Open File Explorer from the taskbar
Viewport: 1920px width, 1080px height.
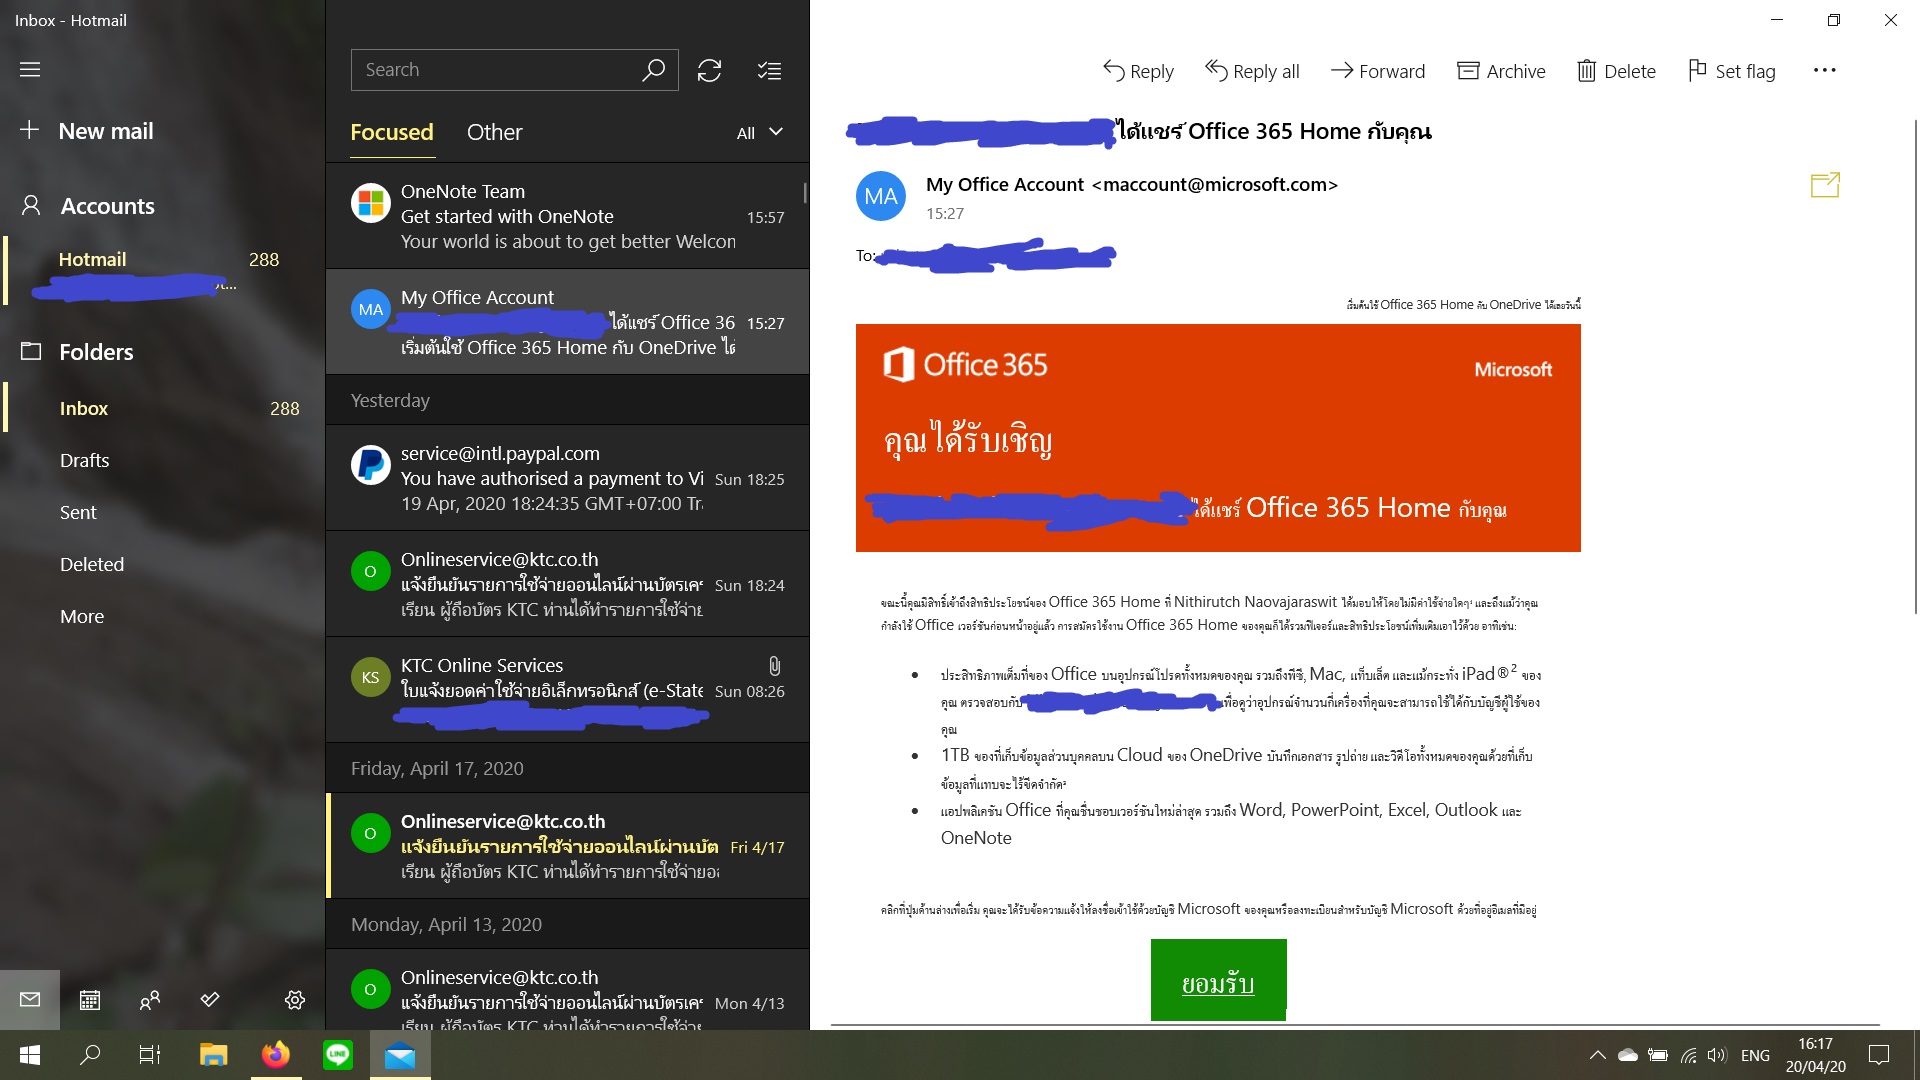tap(213, 1055)
